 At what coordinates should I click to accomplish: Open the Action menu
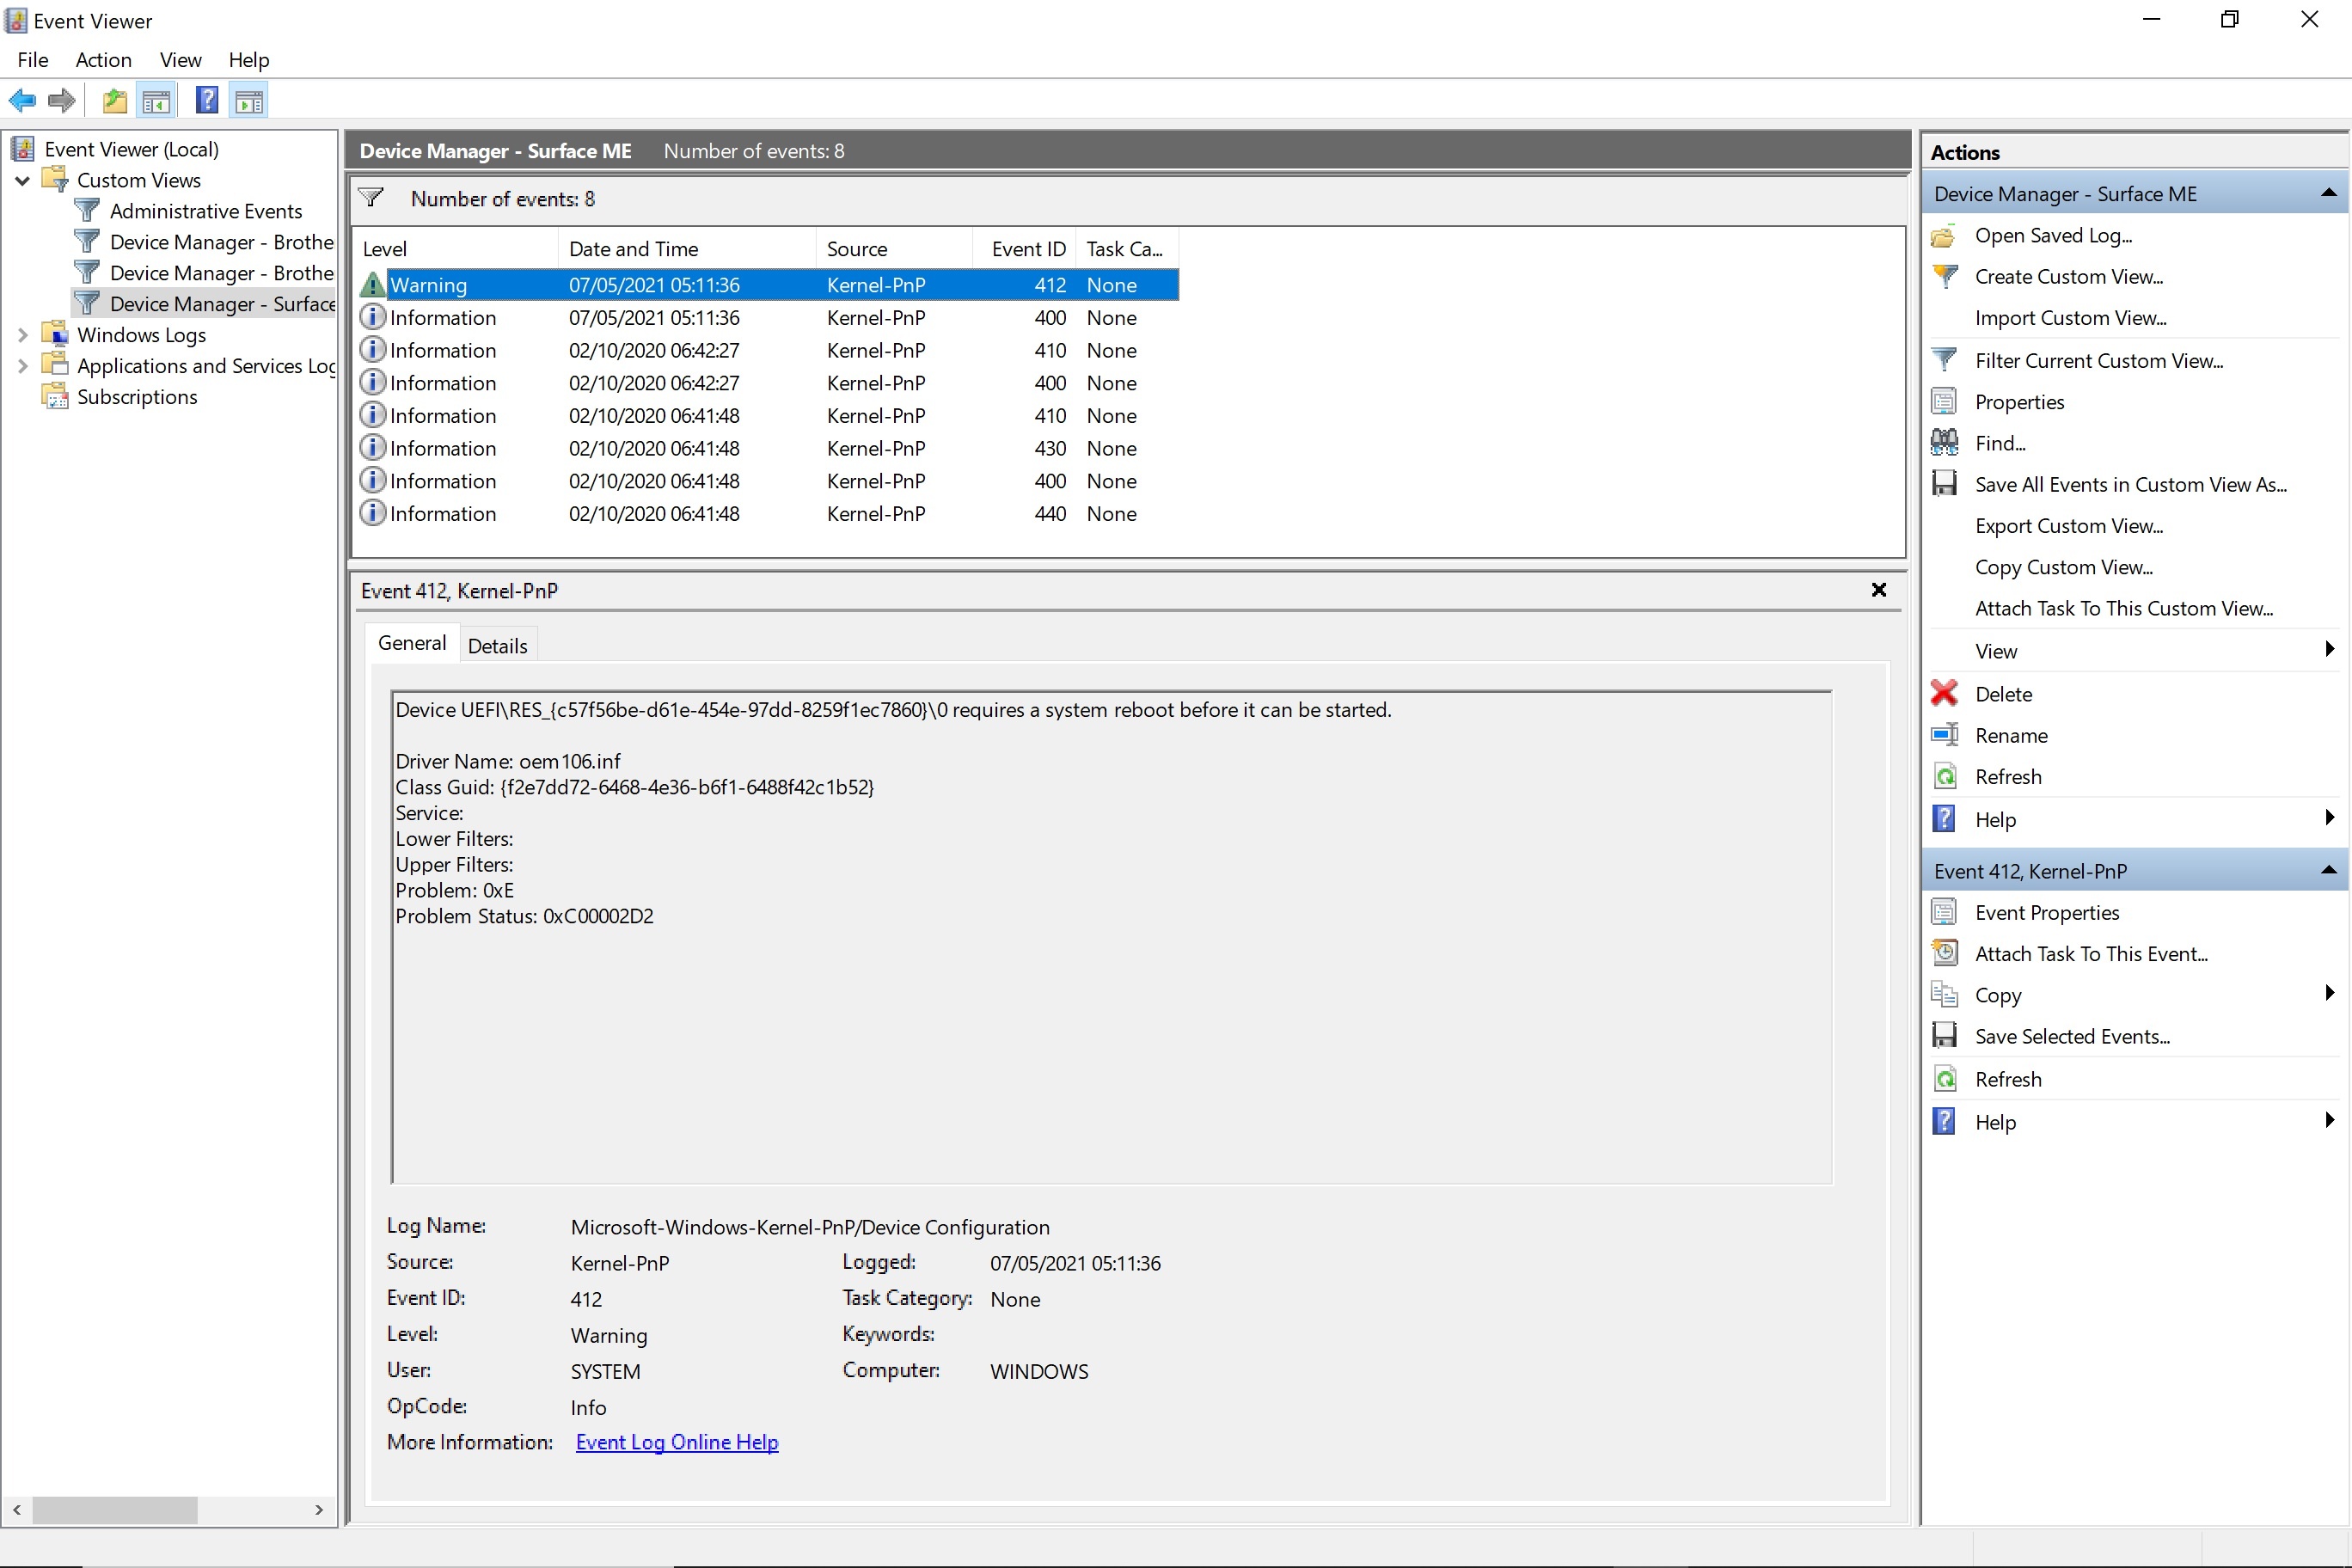point(103,60)
